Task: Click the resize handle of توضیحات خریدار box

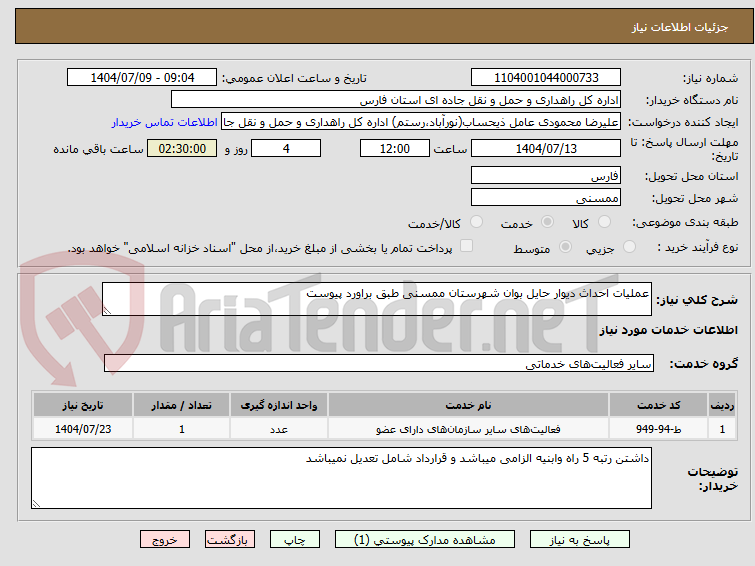Action: (37, 503)
